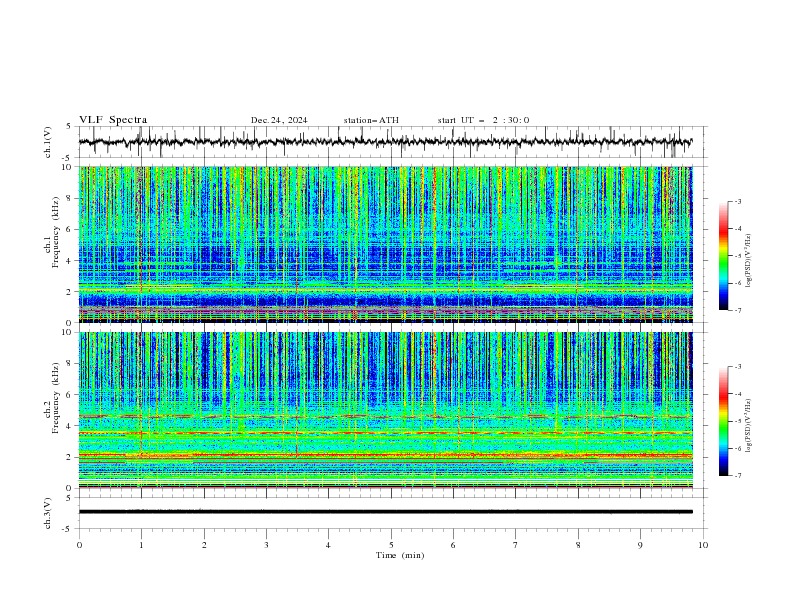The width and height of the screenshot is (792, 612).
Task: Click time axis tick label "8"
Action: [x=578, y=545]
